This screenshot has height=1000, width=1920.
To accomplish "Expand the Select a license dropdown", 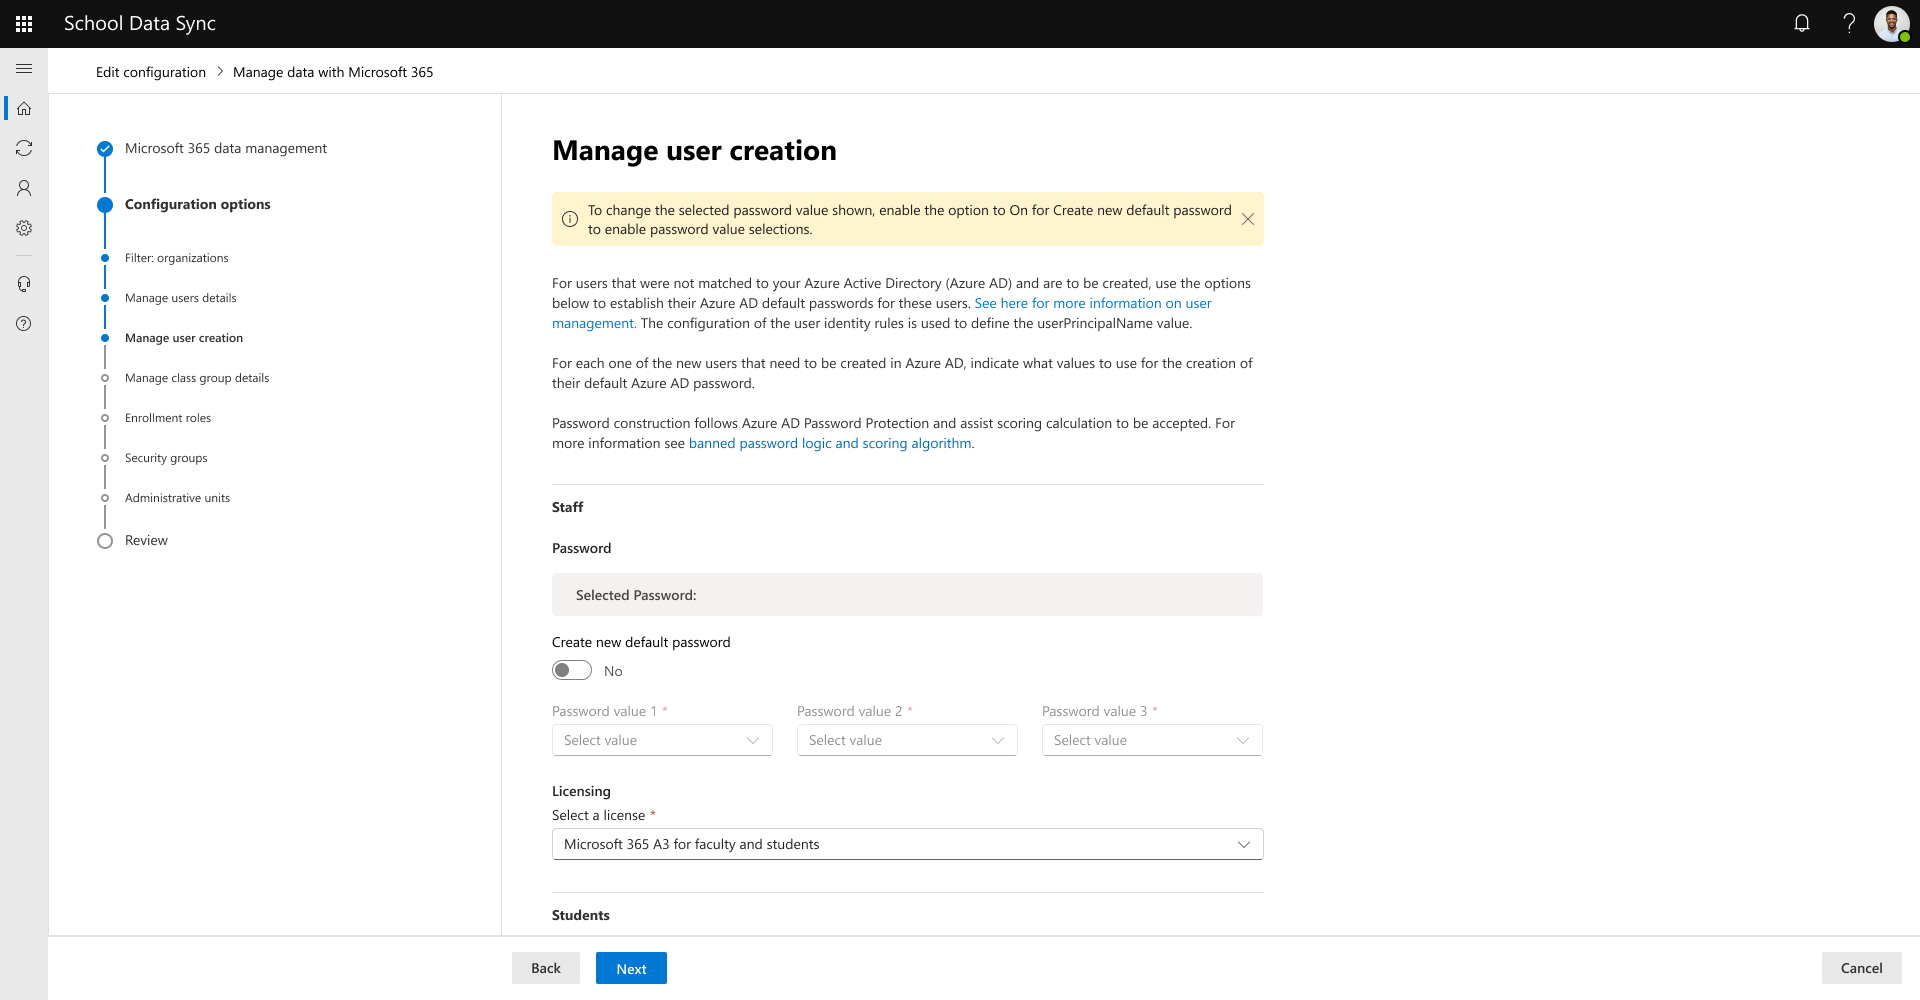I will 908,844.
